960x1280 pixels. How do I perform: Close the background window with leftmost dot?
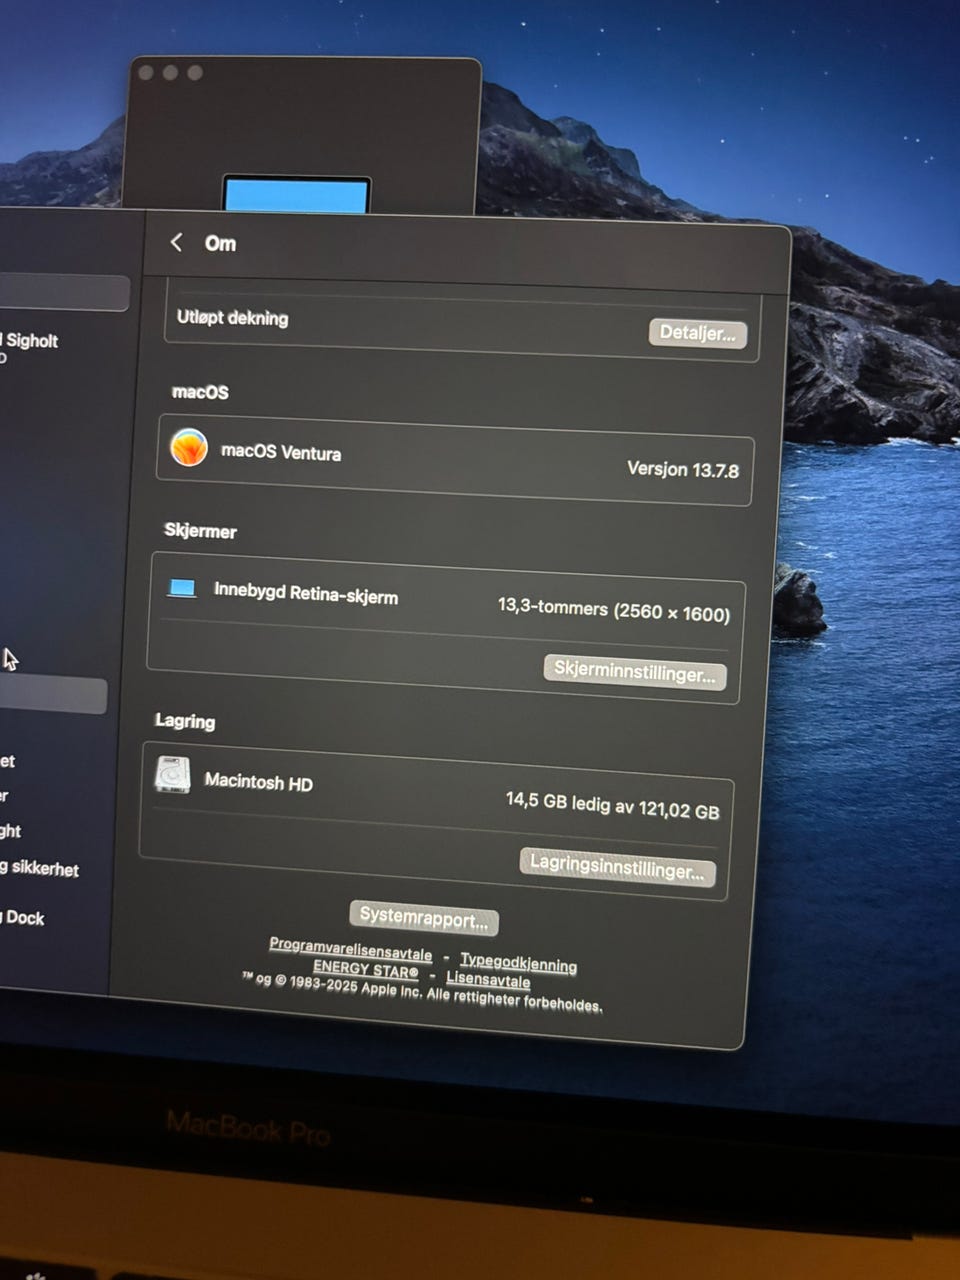(146, 72)
